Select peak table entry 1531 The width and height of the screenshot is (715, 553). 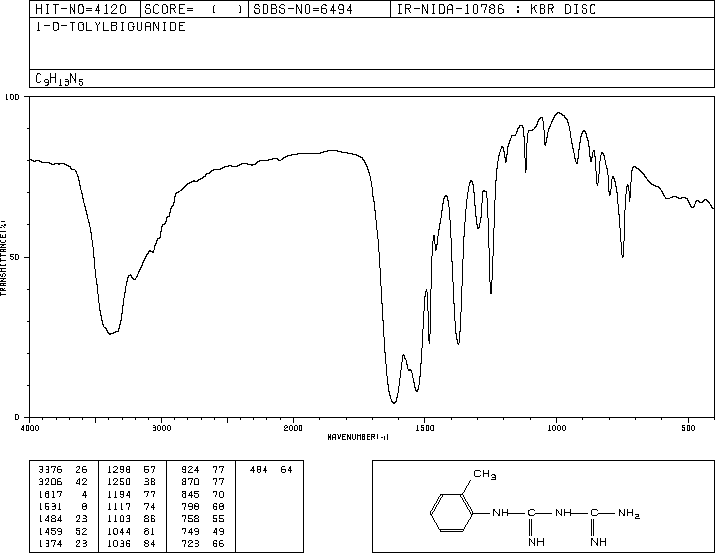click(x=63, y=506)
